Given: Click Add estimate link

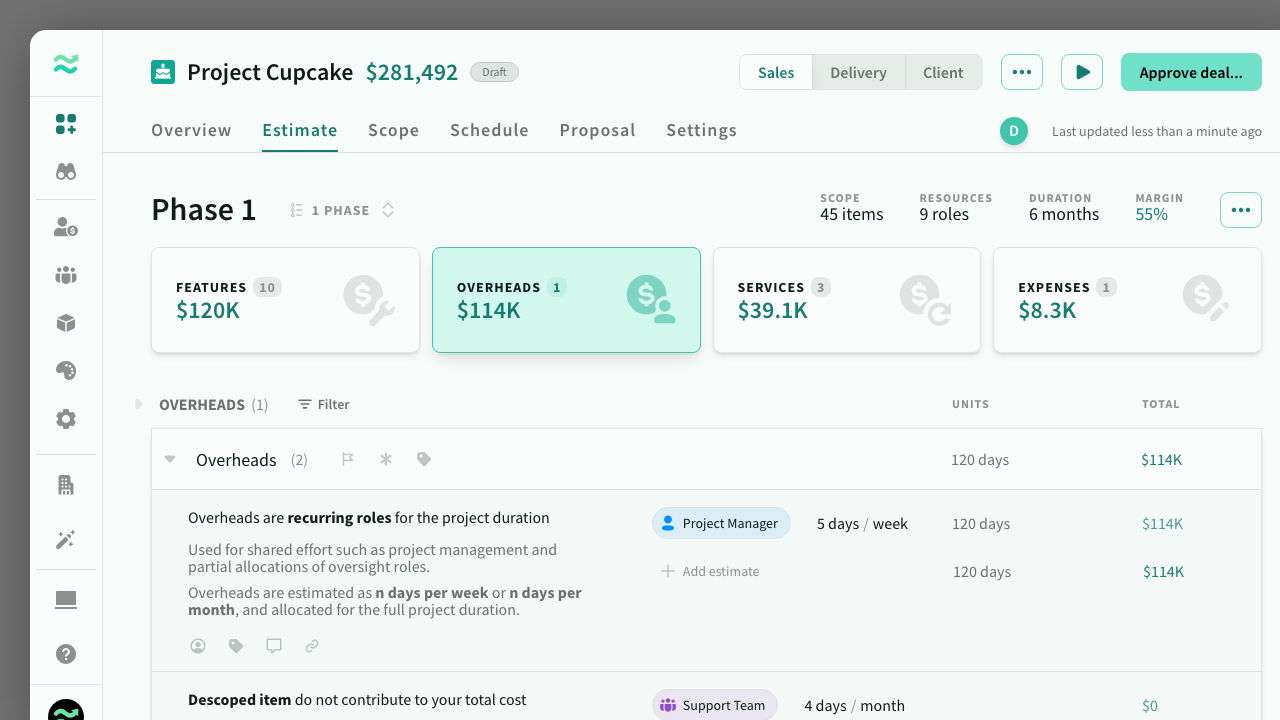Looking at the screenshot, I should pos(710,572).
